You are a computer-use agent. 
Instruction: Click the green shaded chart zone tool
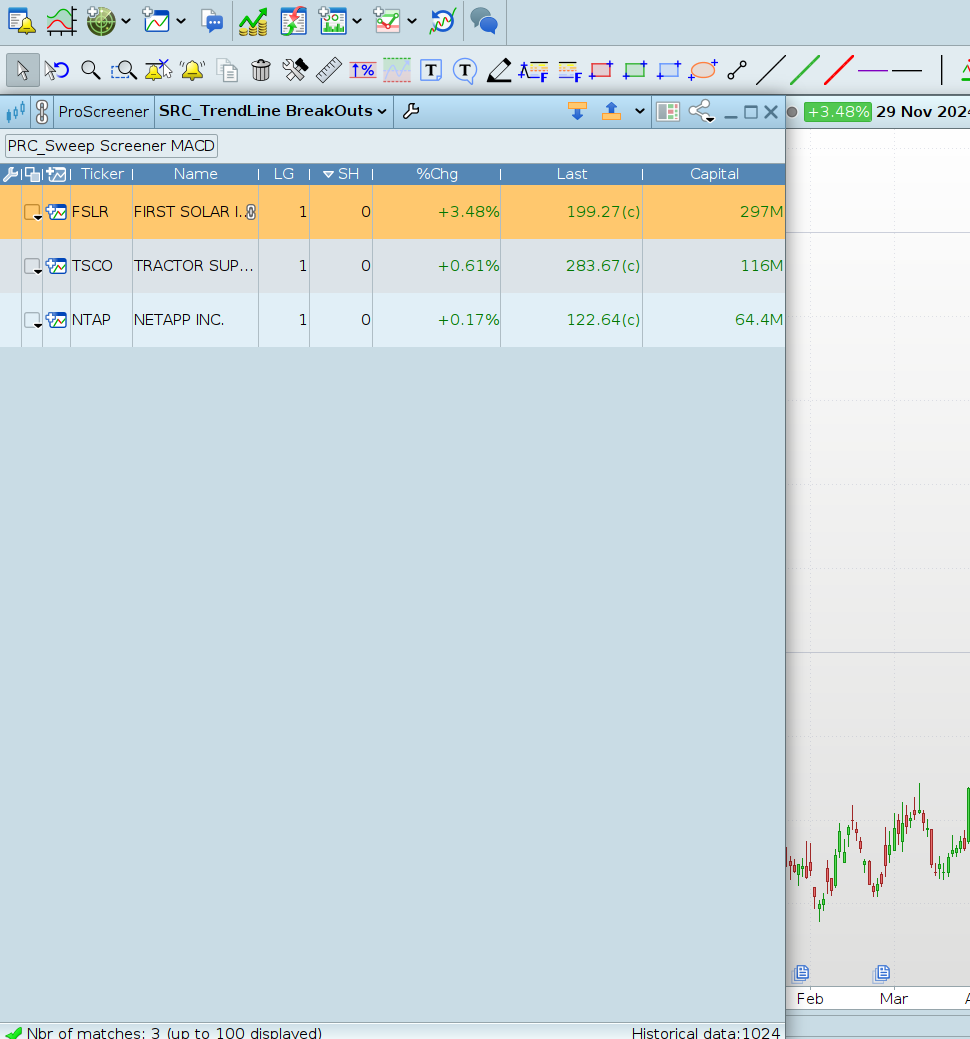point(397,70)
